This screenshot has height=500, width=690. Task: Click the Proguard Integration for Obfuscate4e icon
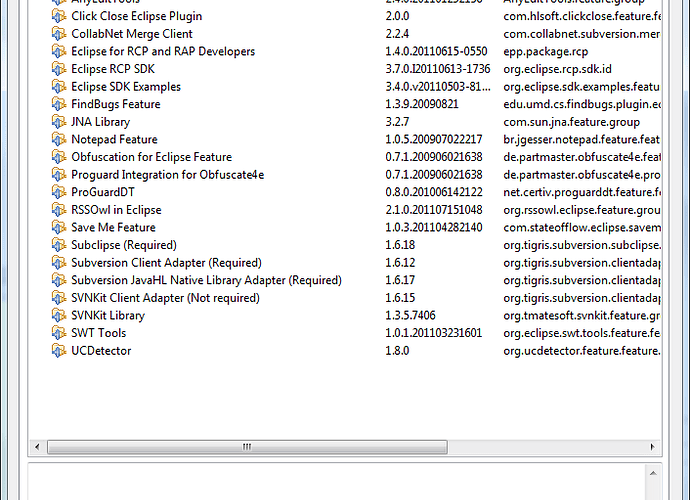coord(59,175)
